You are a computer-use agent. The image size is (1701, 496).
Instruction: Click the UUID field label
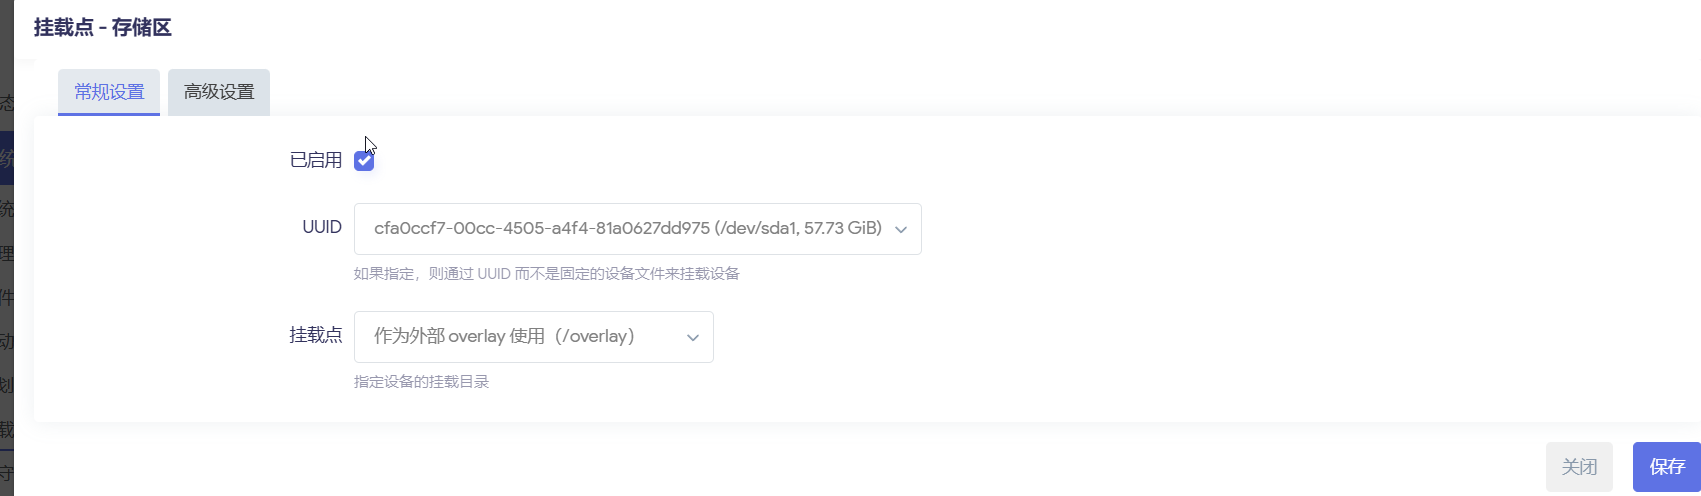coord(322,227)
